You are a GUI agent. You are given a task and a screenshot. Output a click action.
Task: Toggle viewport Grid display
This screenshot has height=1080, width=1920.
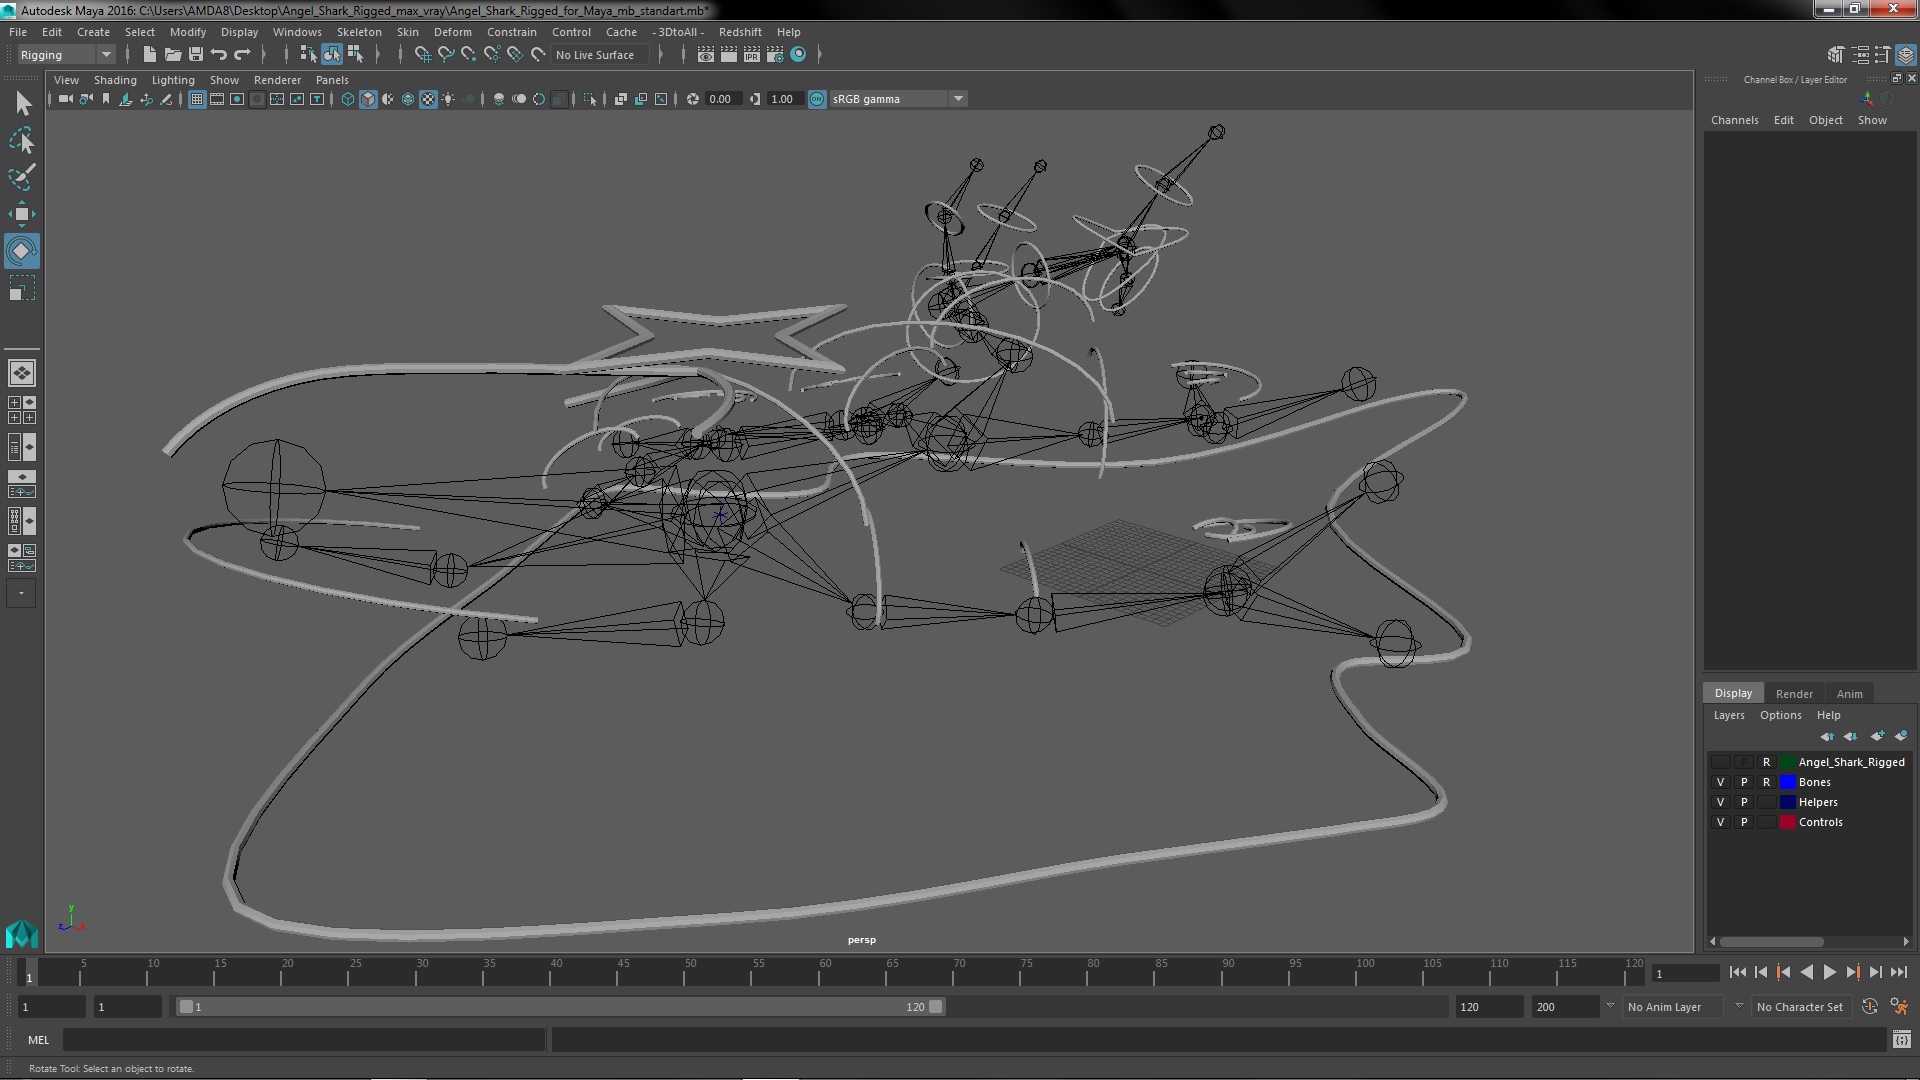[x=197, y=99]
